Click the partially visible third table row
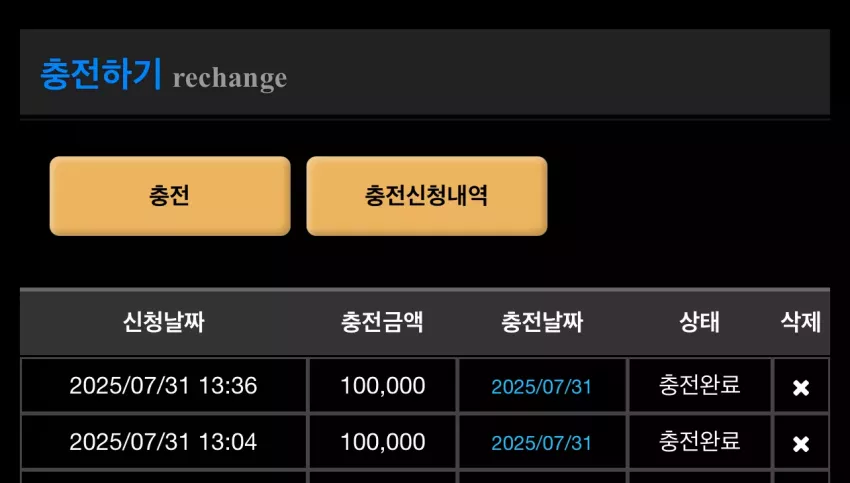Screen dimensions: 850x483 point(425,477)
